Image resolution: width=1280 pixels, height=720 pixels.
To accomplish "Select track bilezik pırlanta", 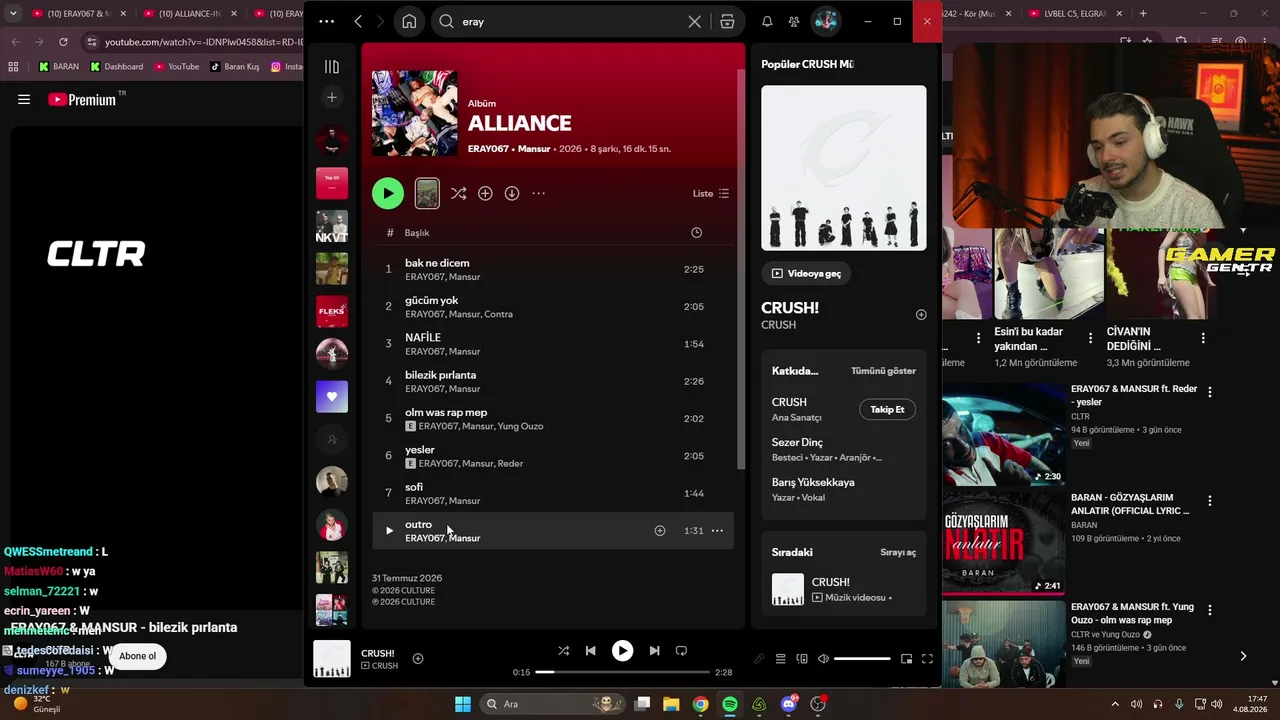I will click(553, 381).
